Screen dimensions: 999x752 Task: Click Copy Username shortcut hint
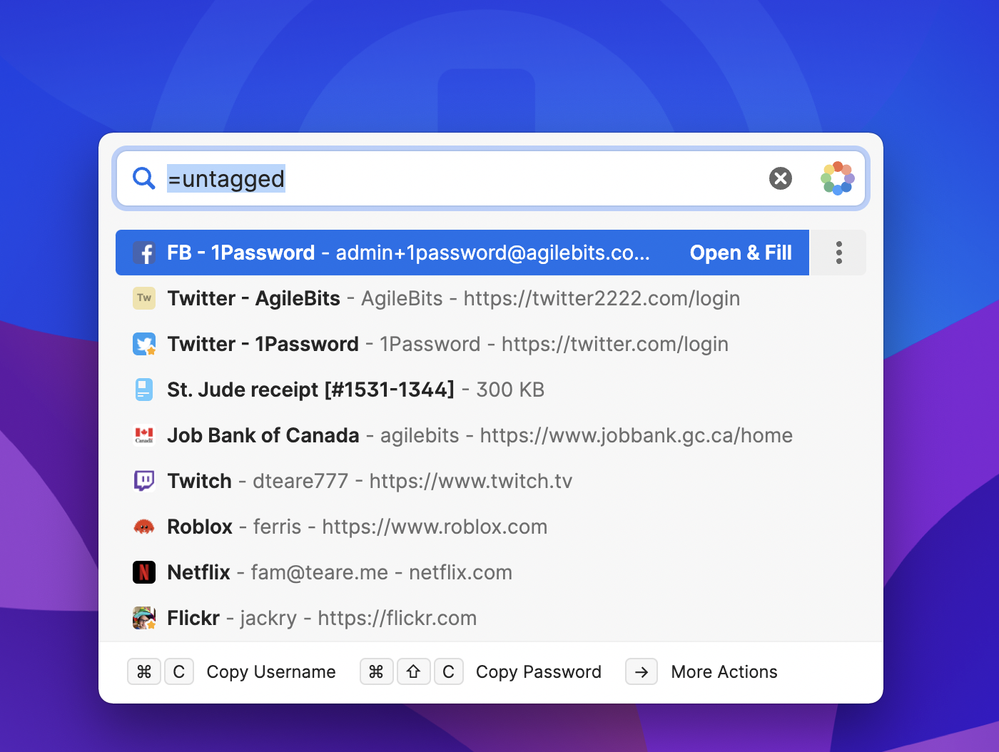click(x=270, y=672)
